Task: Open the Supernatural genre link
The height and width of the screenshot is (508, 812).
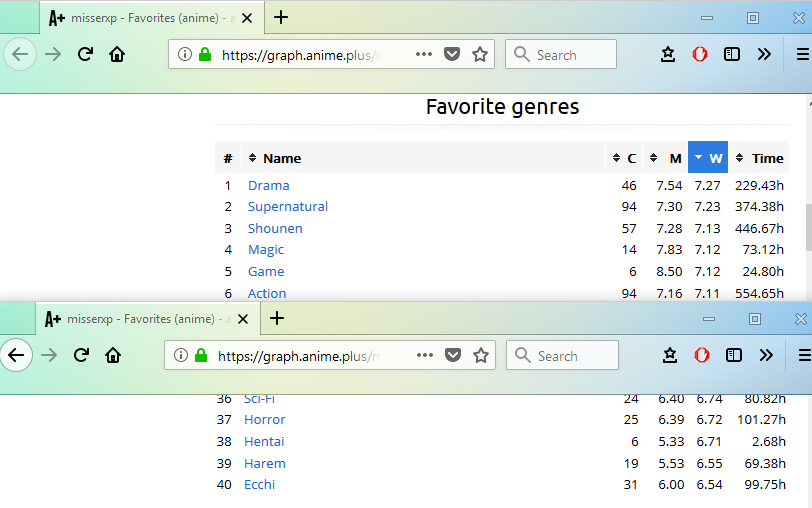Action: (x=288, y=207)
